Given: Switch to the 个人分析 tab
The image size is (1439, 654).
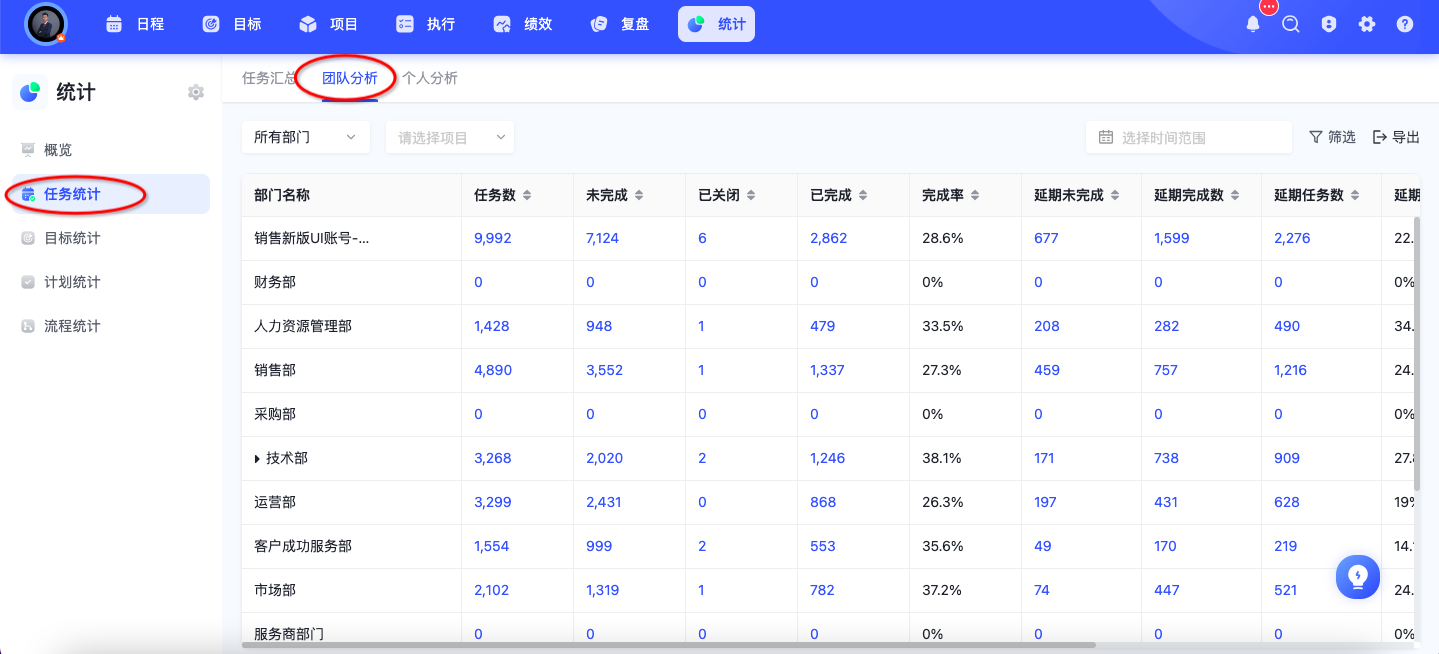Looking at the screenshot, I should click(430, 78).
